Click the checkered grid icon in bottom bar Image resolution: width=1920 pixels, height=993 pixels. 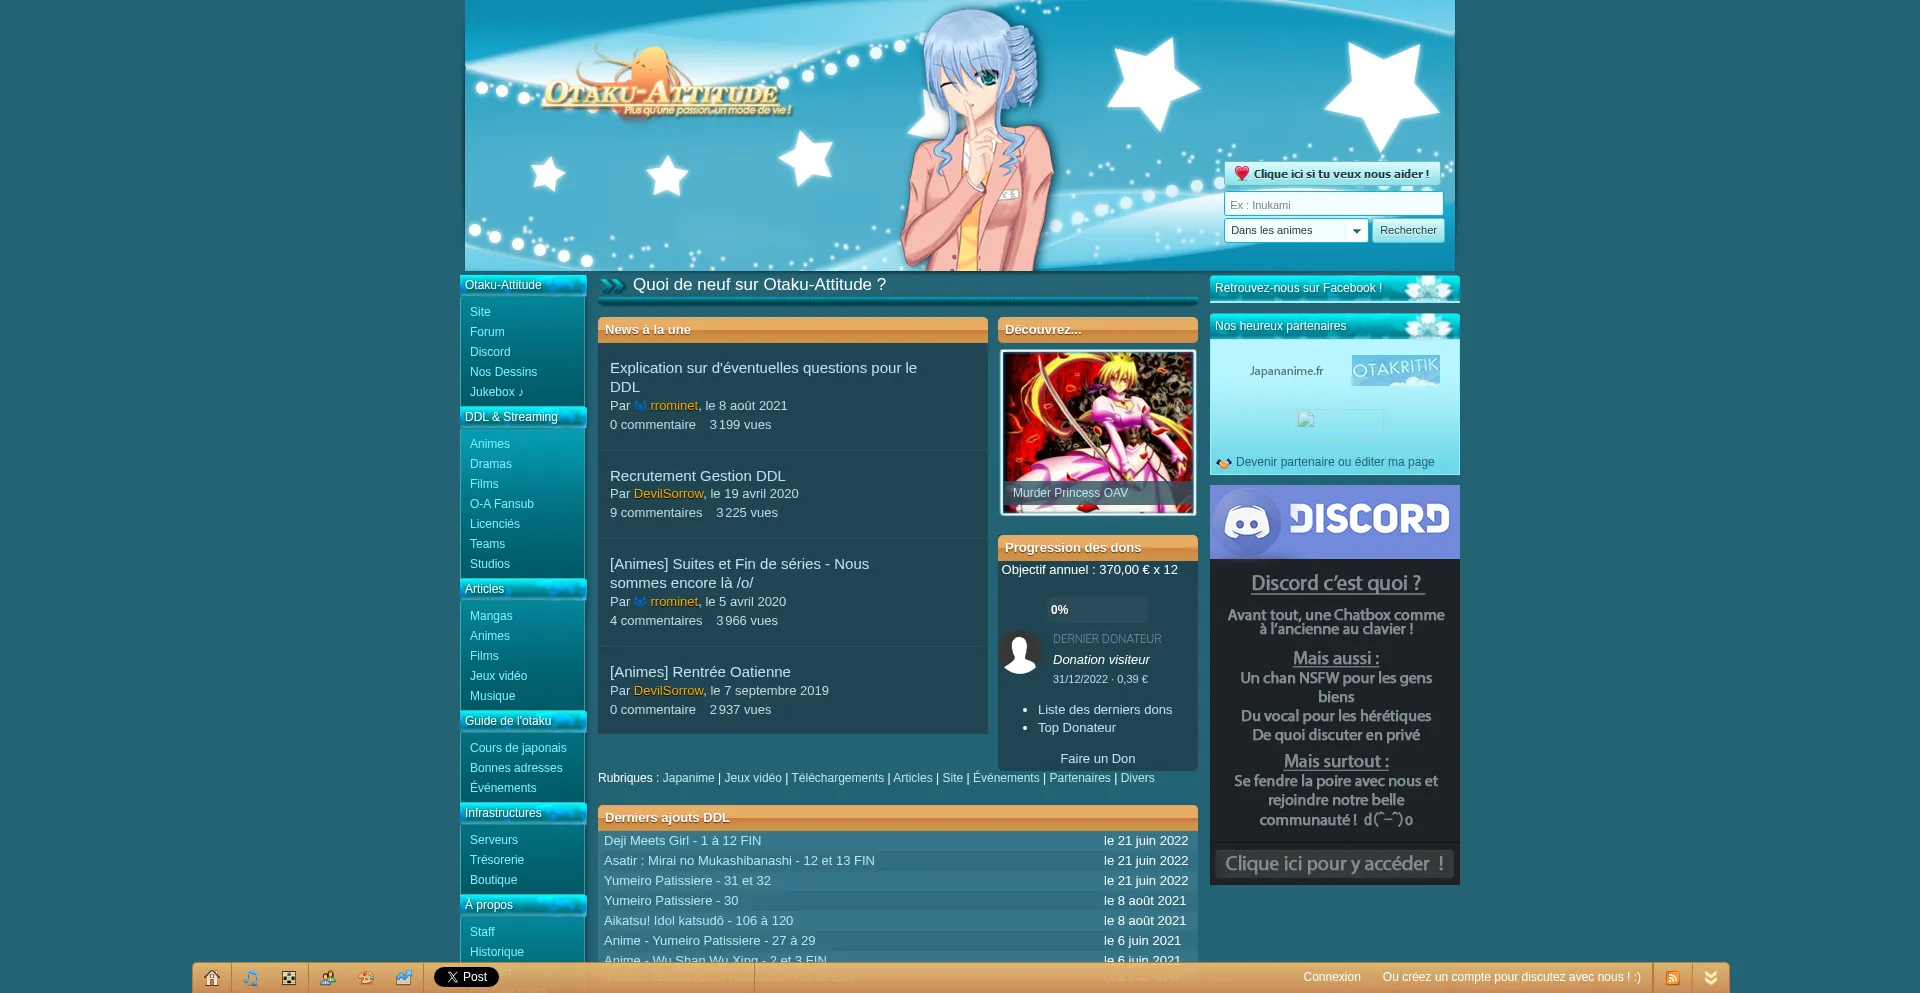[289, 978]
